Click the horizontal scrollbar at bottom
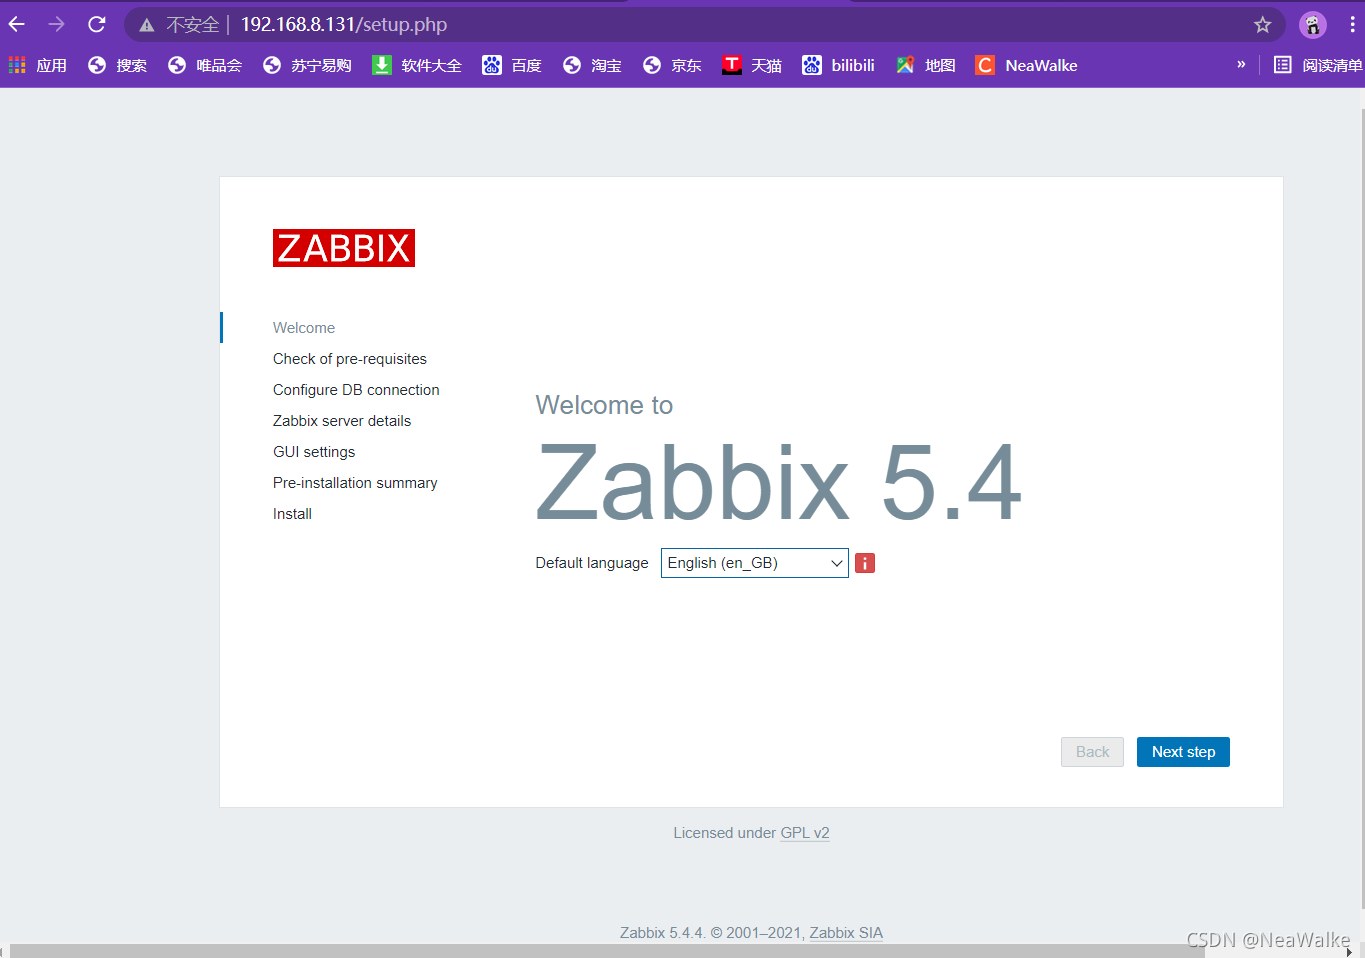Screen dimensions: 1365x958 pyautogui.click(x=608, y=951)
